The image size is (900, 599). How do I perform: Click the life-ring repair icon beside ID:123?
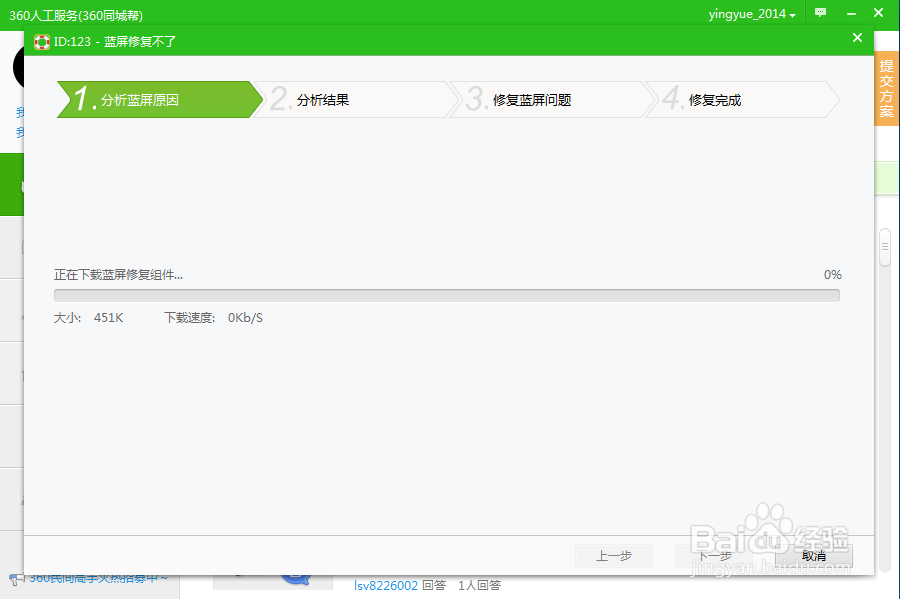pos(42,41)
